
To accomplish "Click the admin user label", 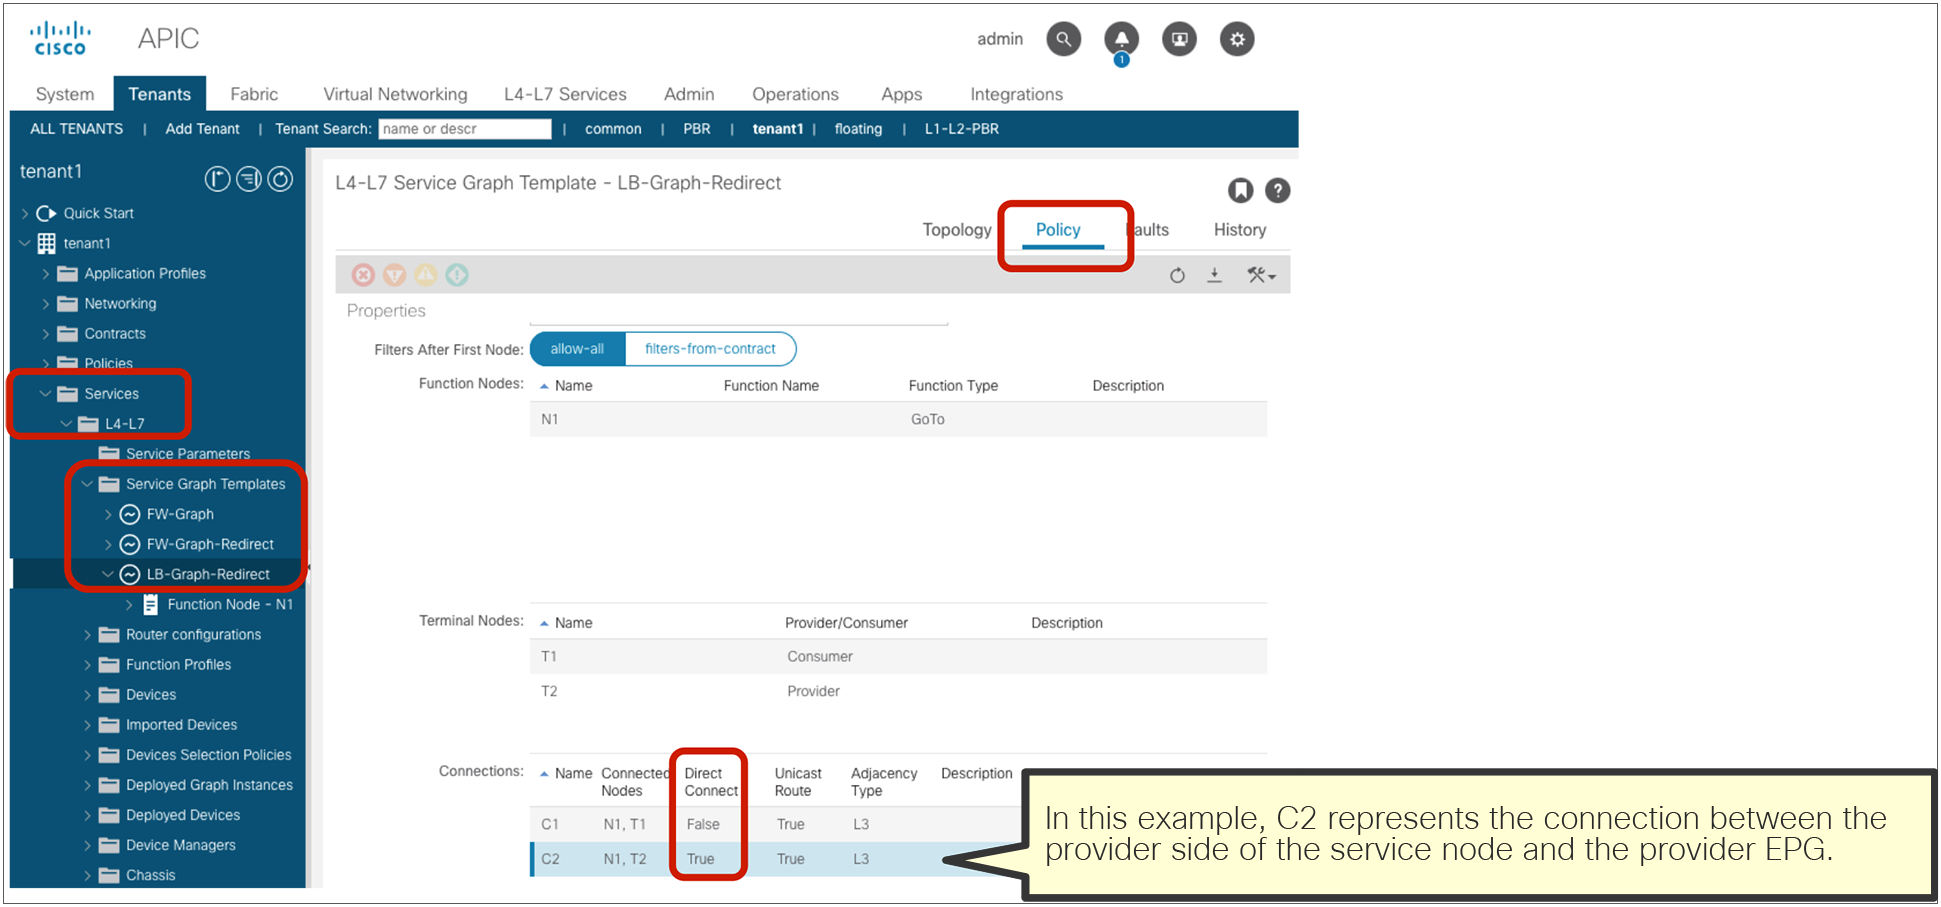I will pyautogui.click(x=1000, y=39).
